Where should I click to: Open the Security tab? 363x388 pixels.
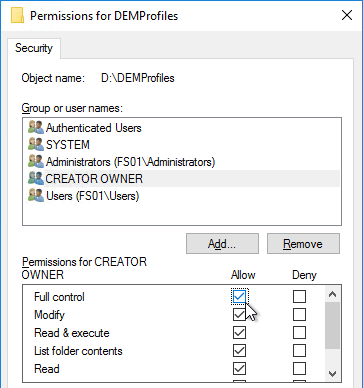pos(34,48)
